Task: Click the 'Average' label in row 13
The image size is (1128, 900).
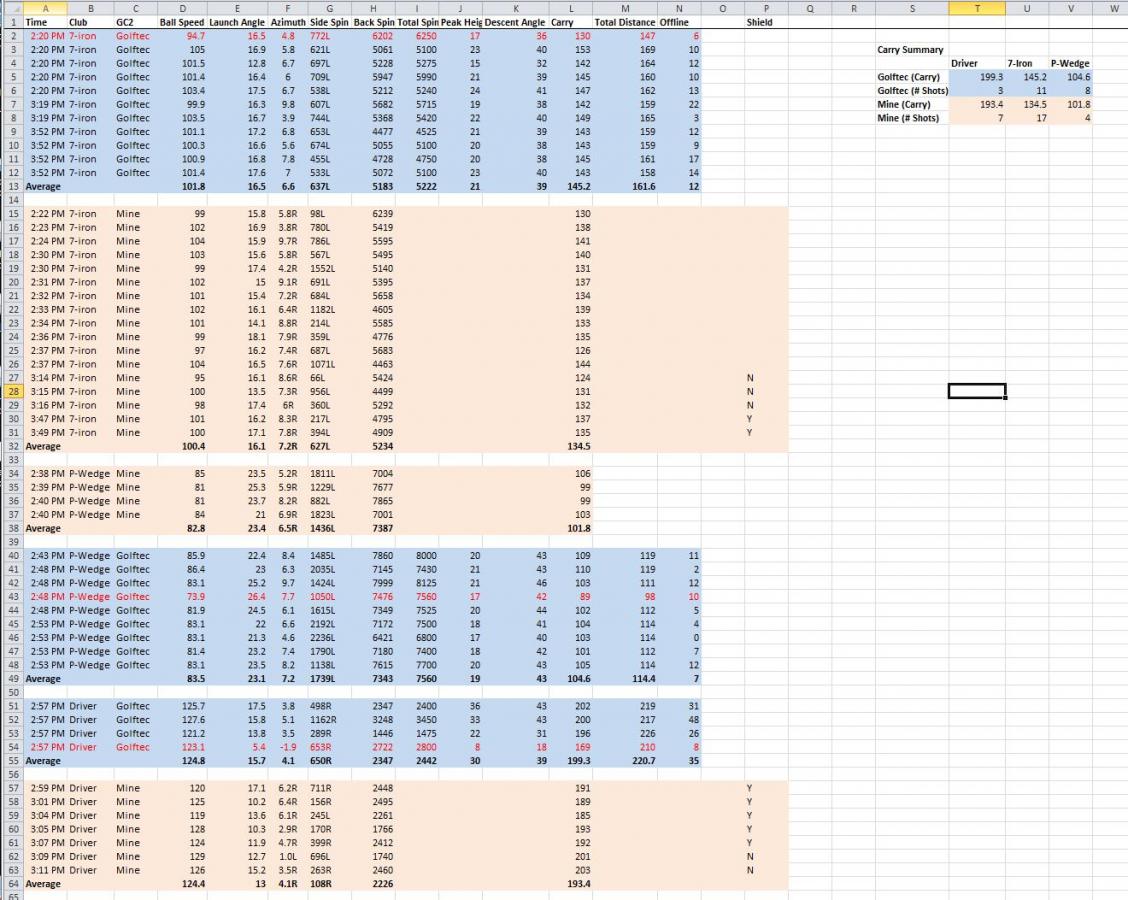Action: click(x=45, y=186)
